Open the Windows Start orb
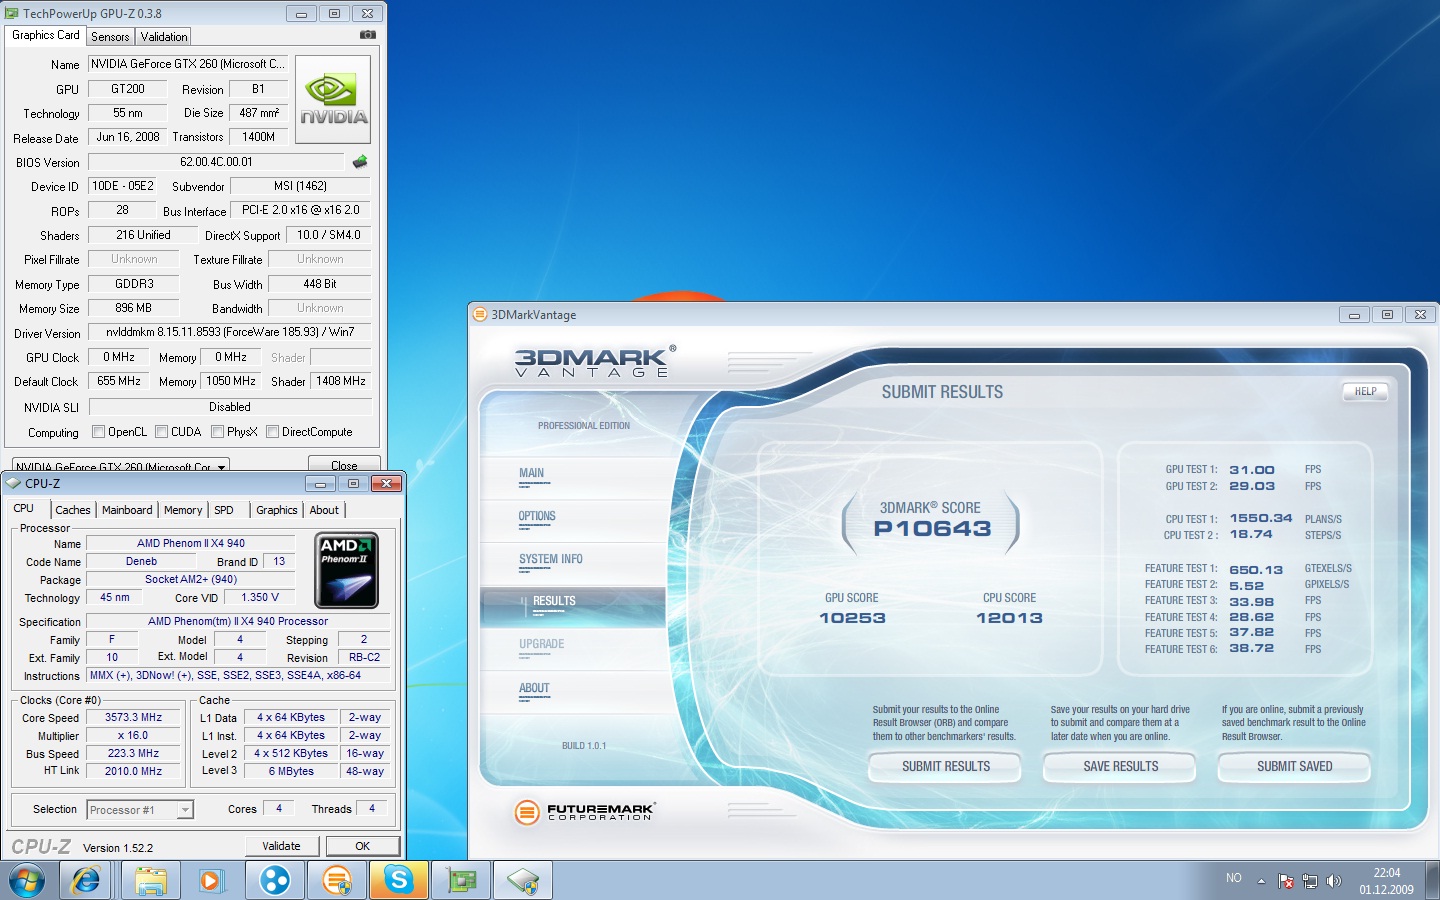The height and width of the screenshot is (900, 1440). point(27,880)
